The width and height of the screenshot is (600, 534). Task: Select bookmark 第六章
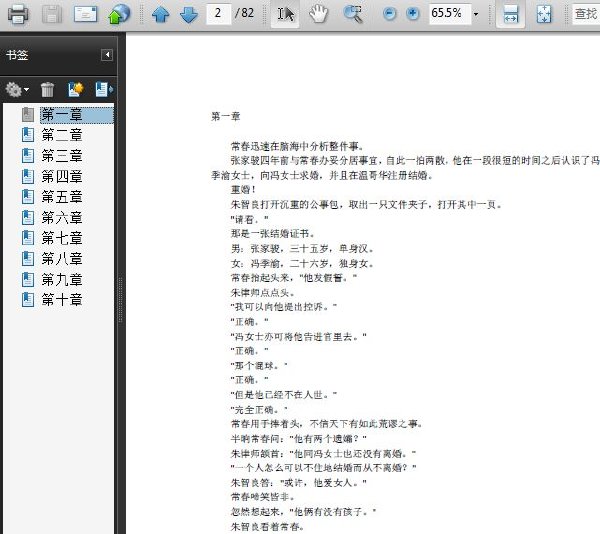click(x=62, y=218)
